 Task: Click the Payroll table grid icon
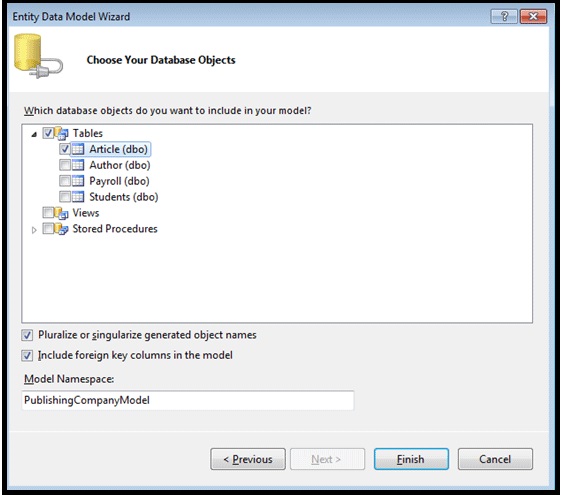tap(78, 181)
